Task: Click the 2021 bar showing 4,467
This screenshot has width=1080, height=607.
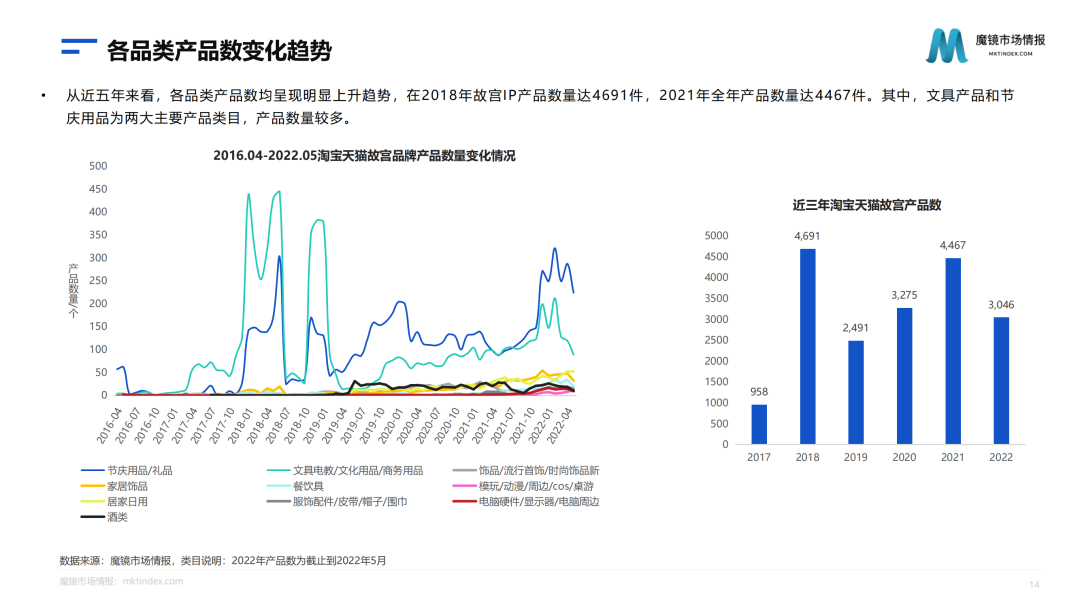Action: (x=951, y=350)
